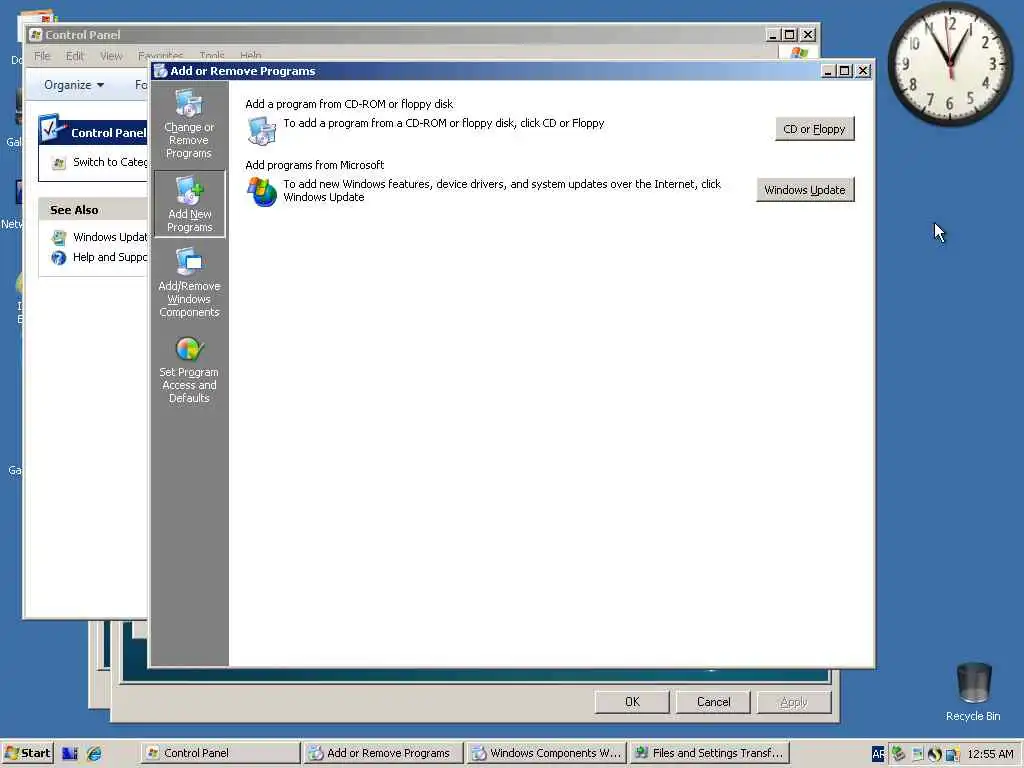This screenshot has height=768, width=1024.
Task: Open Help and Support link under See Also
Action: coord(110,257)
